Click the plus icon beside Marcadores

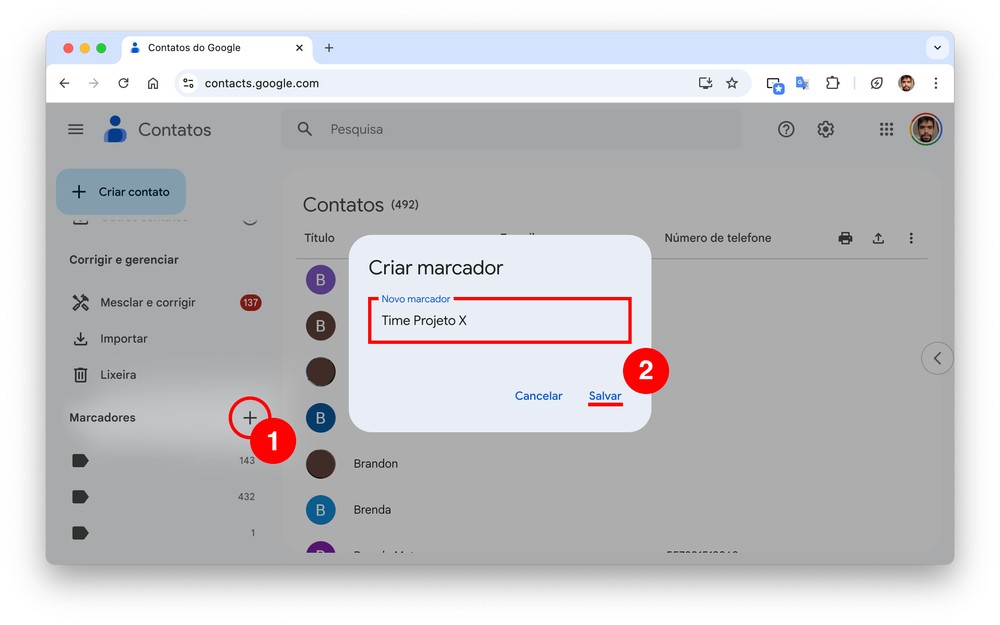(x=250, y=418)
